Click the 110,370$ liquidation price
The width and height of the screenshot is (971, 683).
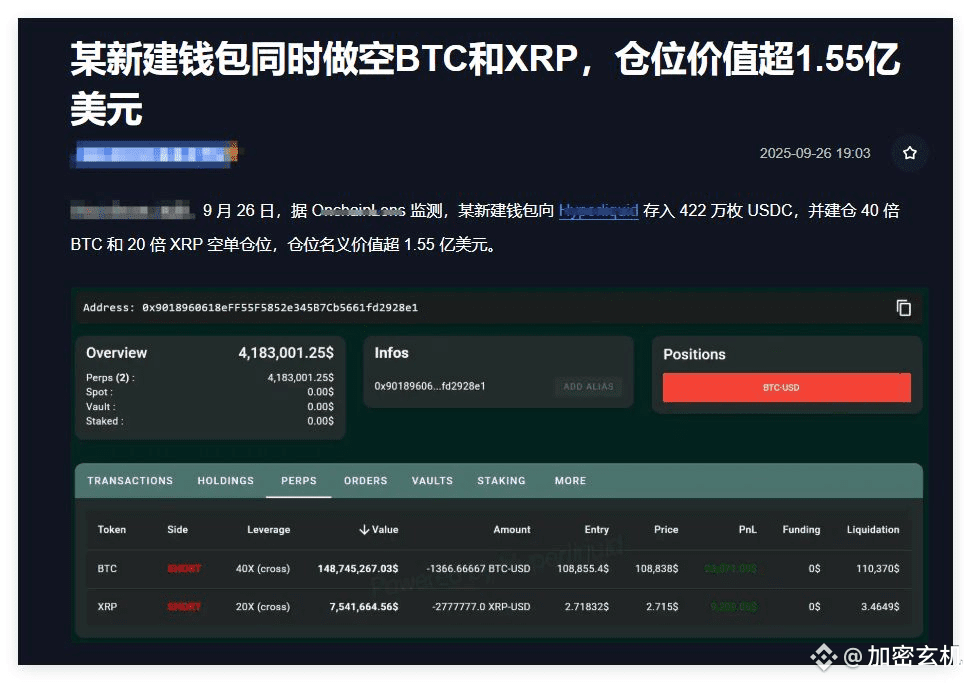point(877,568)
